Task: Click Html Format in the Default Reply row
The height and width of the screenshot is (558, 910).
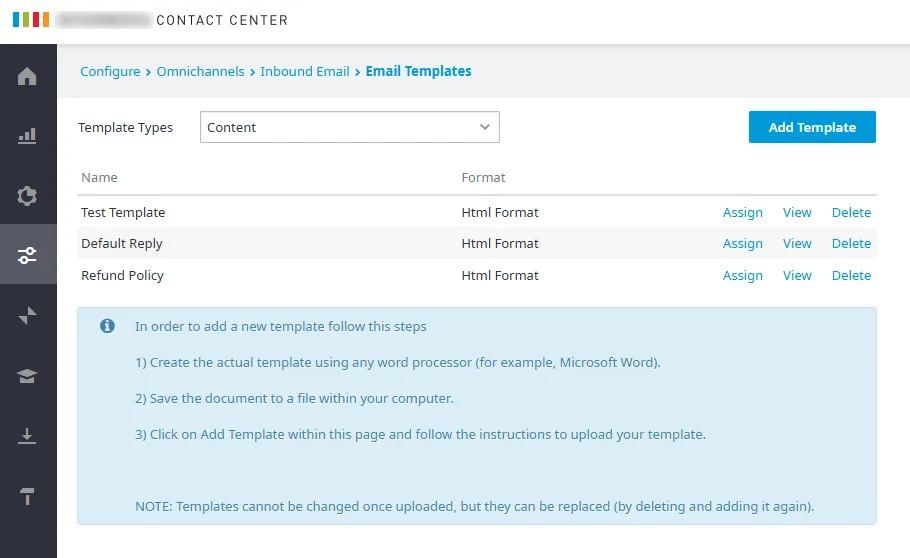Action: 500,244
